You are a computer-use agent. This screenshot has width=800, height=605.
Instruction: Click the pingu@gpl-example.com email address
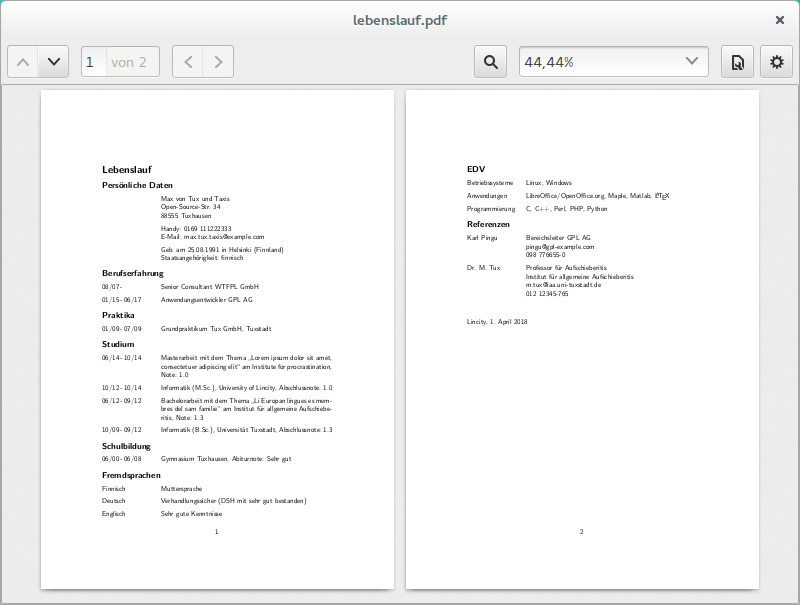(x=560, y=246)
